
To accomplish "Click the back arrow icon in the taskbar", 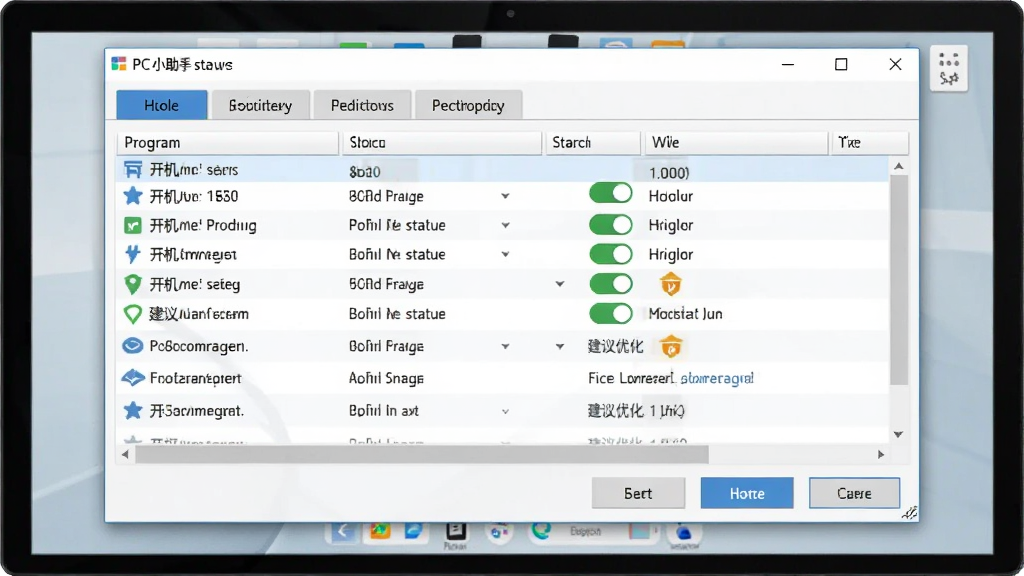I will 343,531.
